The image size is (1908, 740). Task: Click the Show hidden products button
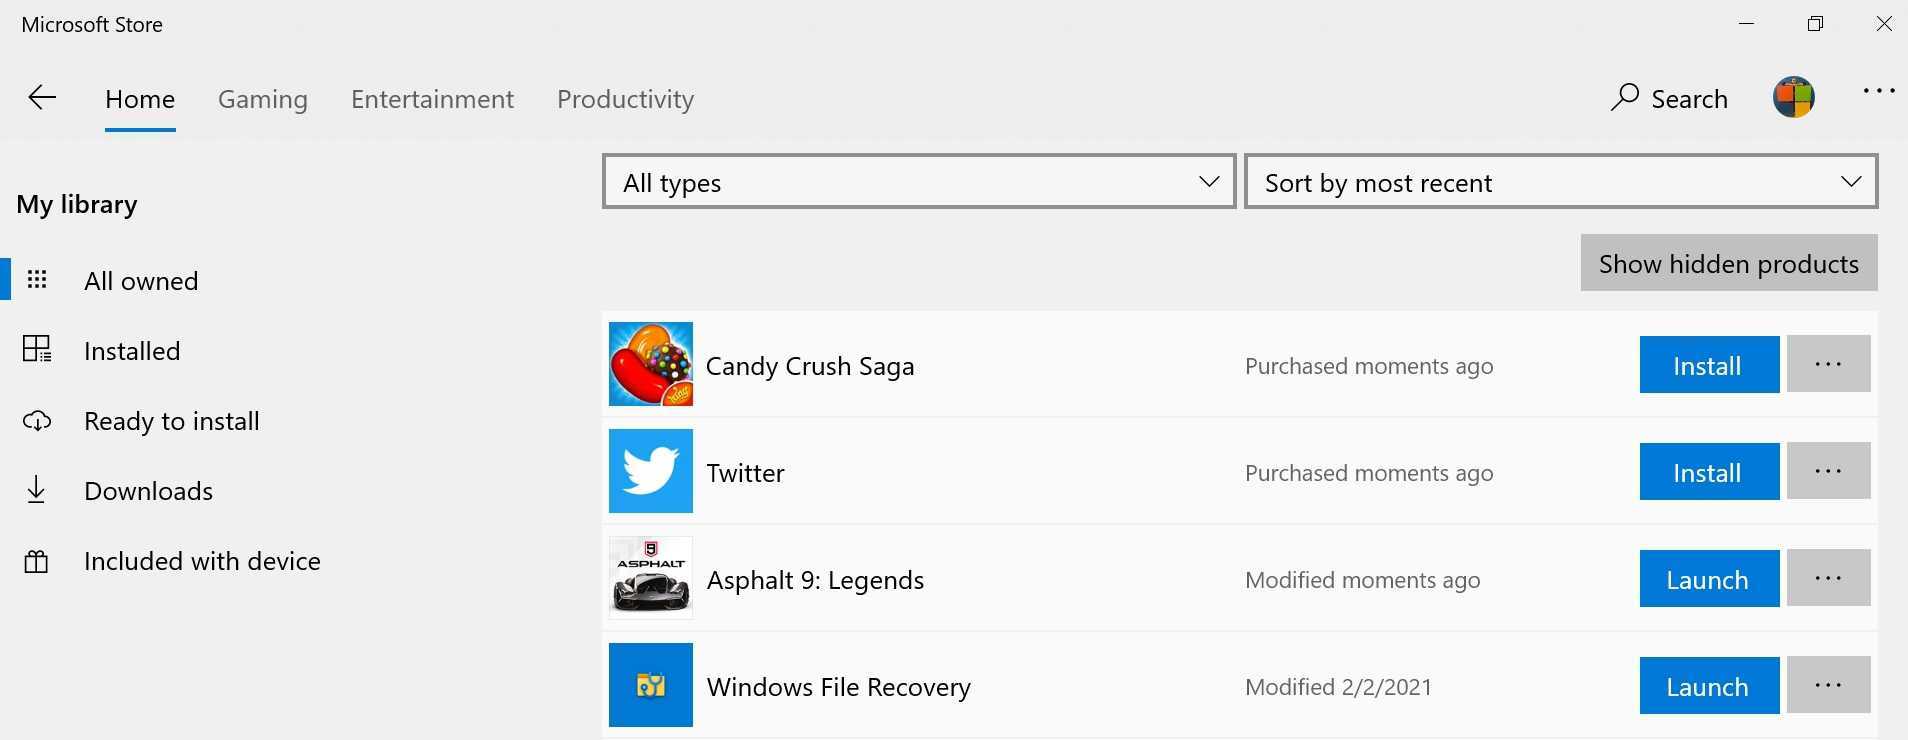[1728, 263]
